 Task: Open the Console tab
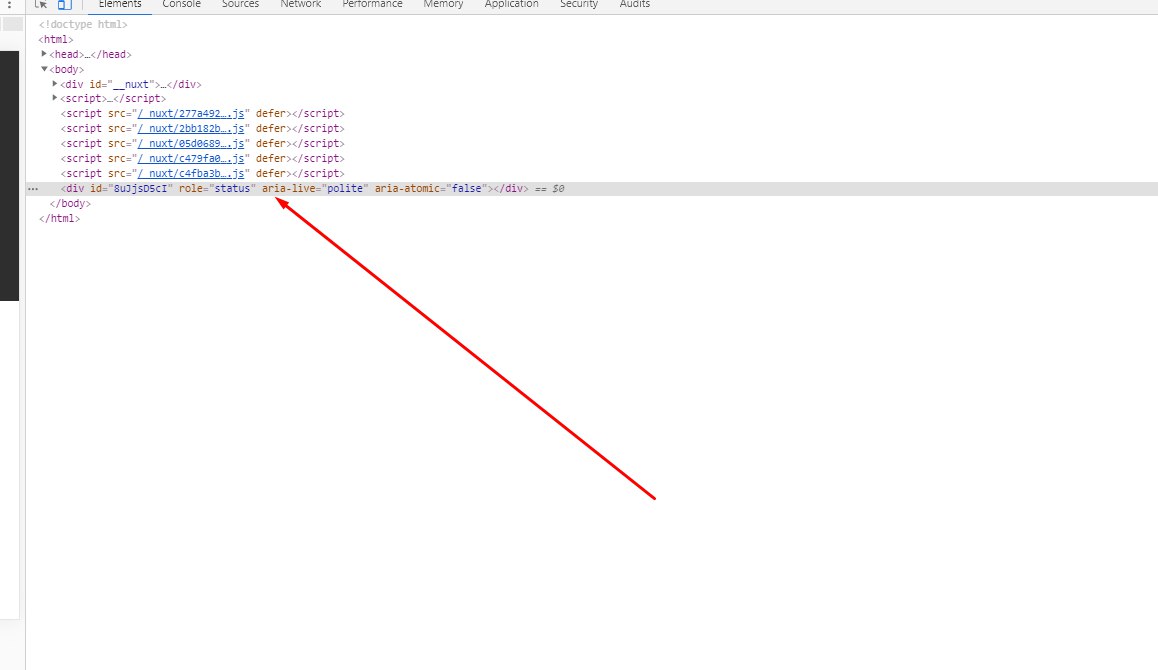click(x=182, y=4)
